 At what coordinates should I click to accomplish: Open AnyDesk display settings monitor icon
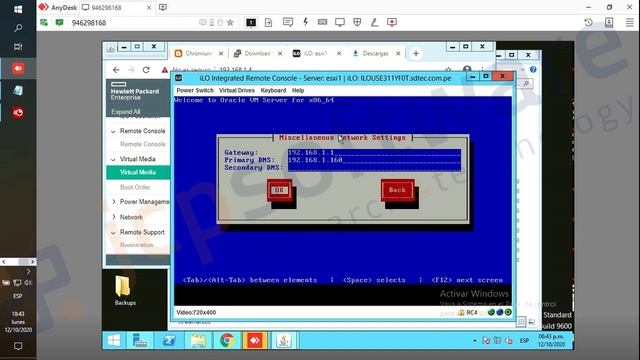[x=340, y=22]
